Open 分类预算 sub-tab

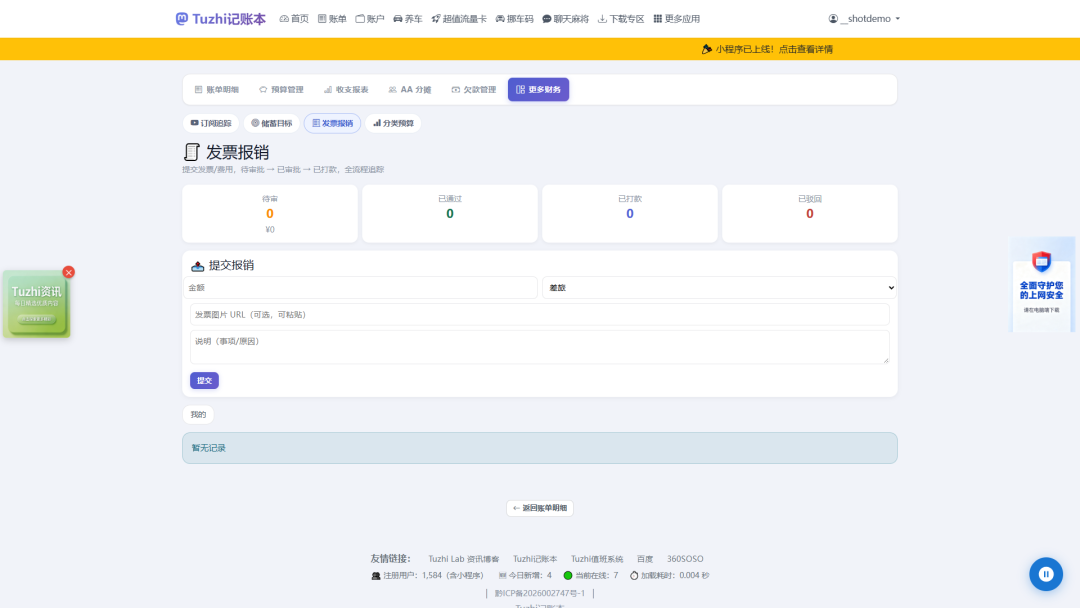[393, 123]
